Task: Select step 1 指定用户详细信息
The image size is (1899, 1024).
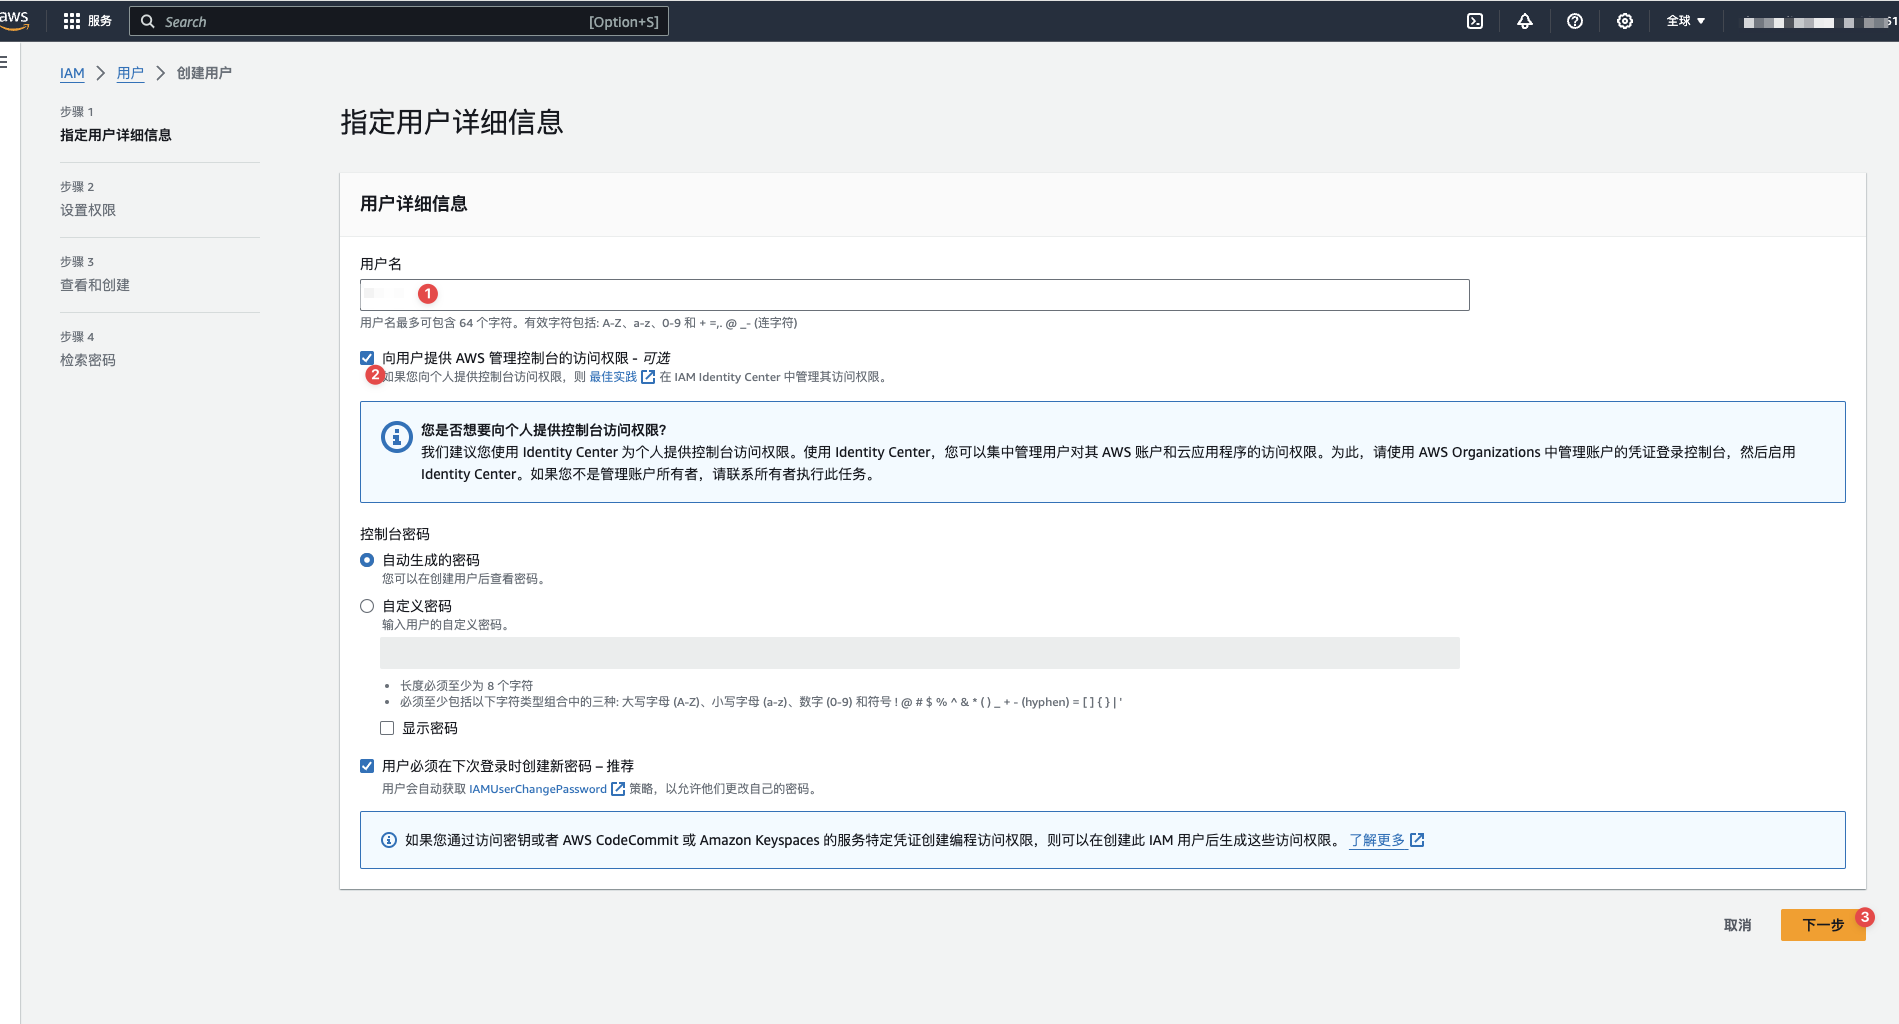Action: (x=116, y=135)
